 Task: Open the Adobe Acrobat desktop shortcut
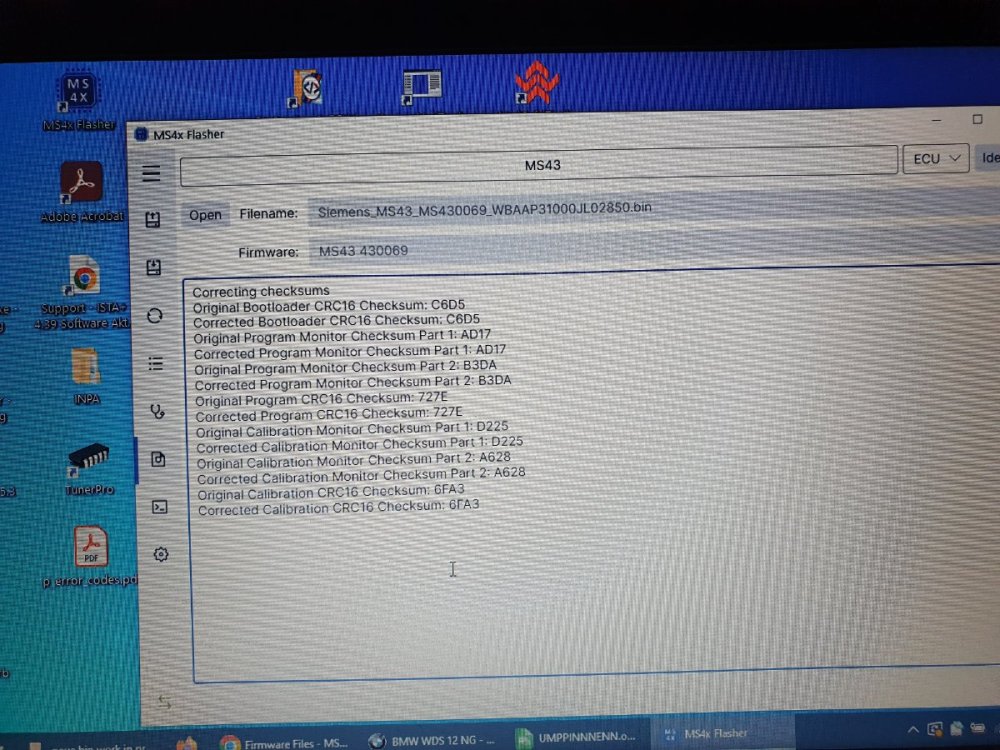point(82,191)
